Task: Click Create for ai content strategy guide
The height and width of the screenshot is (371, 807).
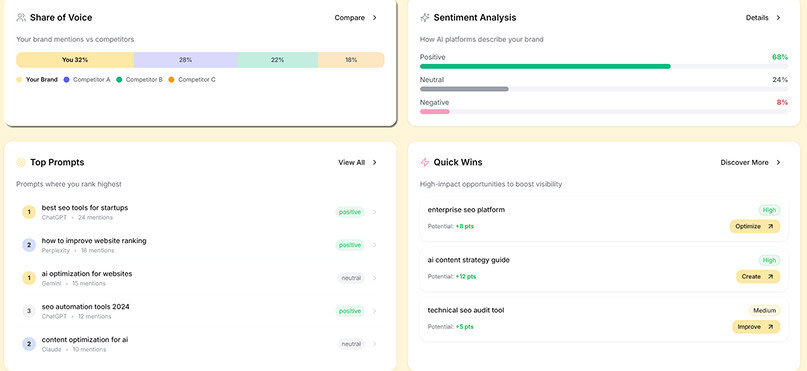Action: (x=758, y=277)
